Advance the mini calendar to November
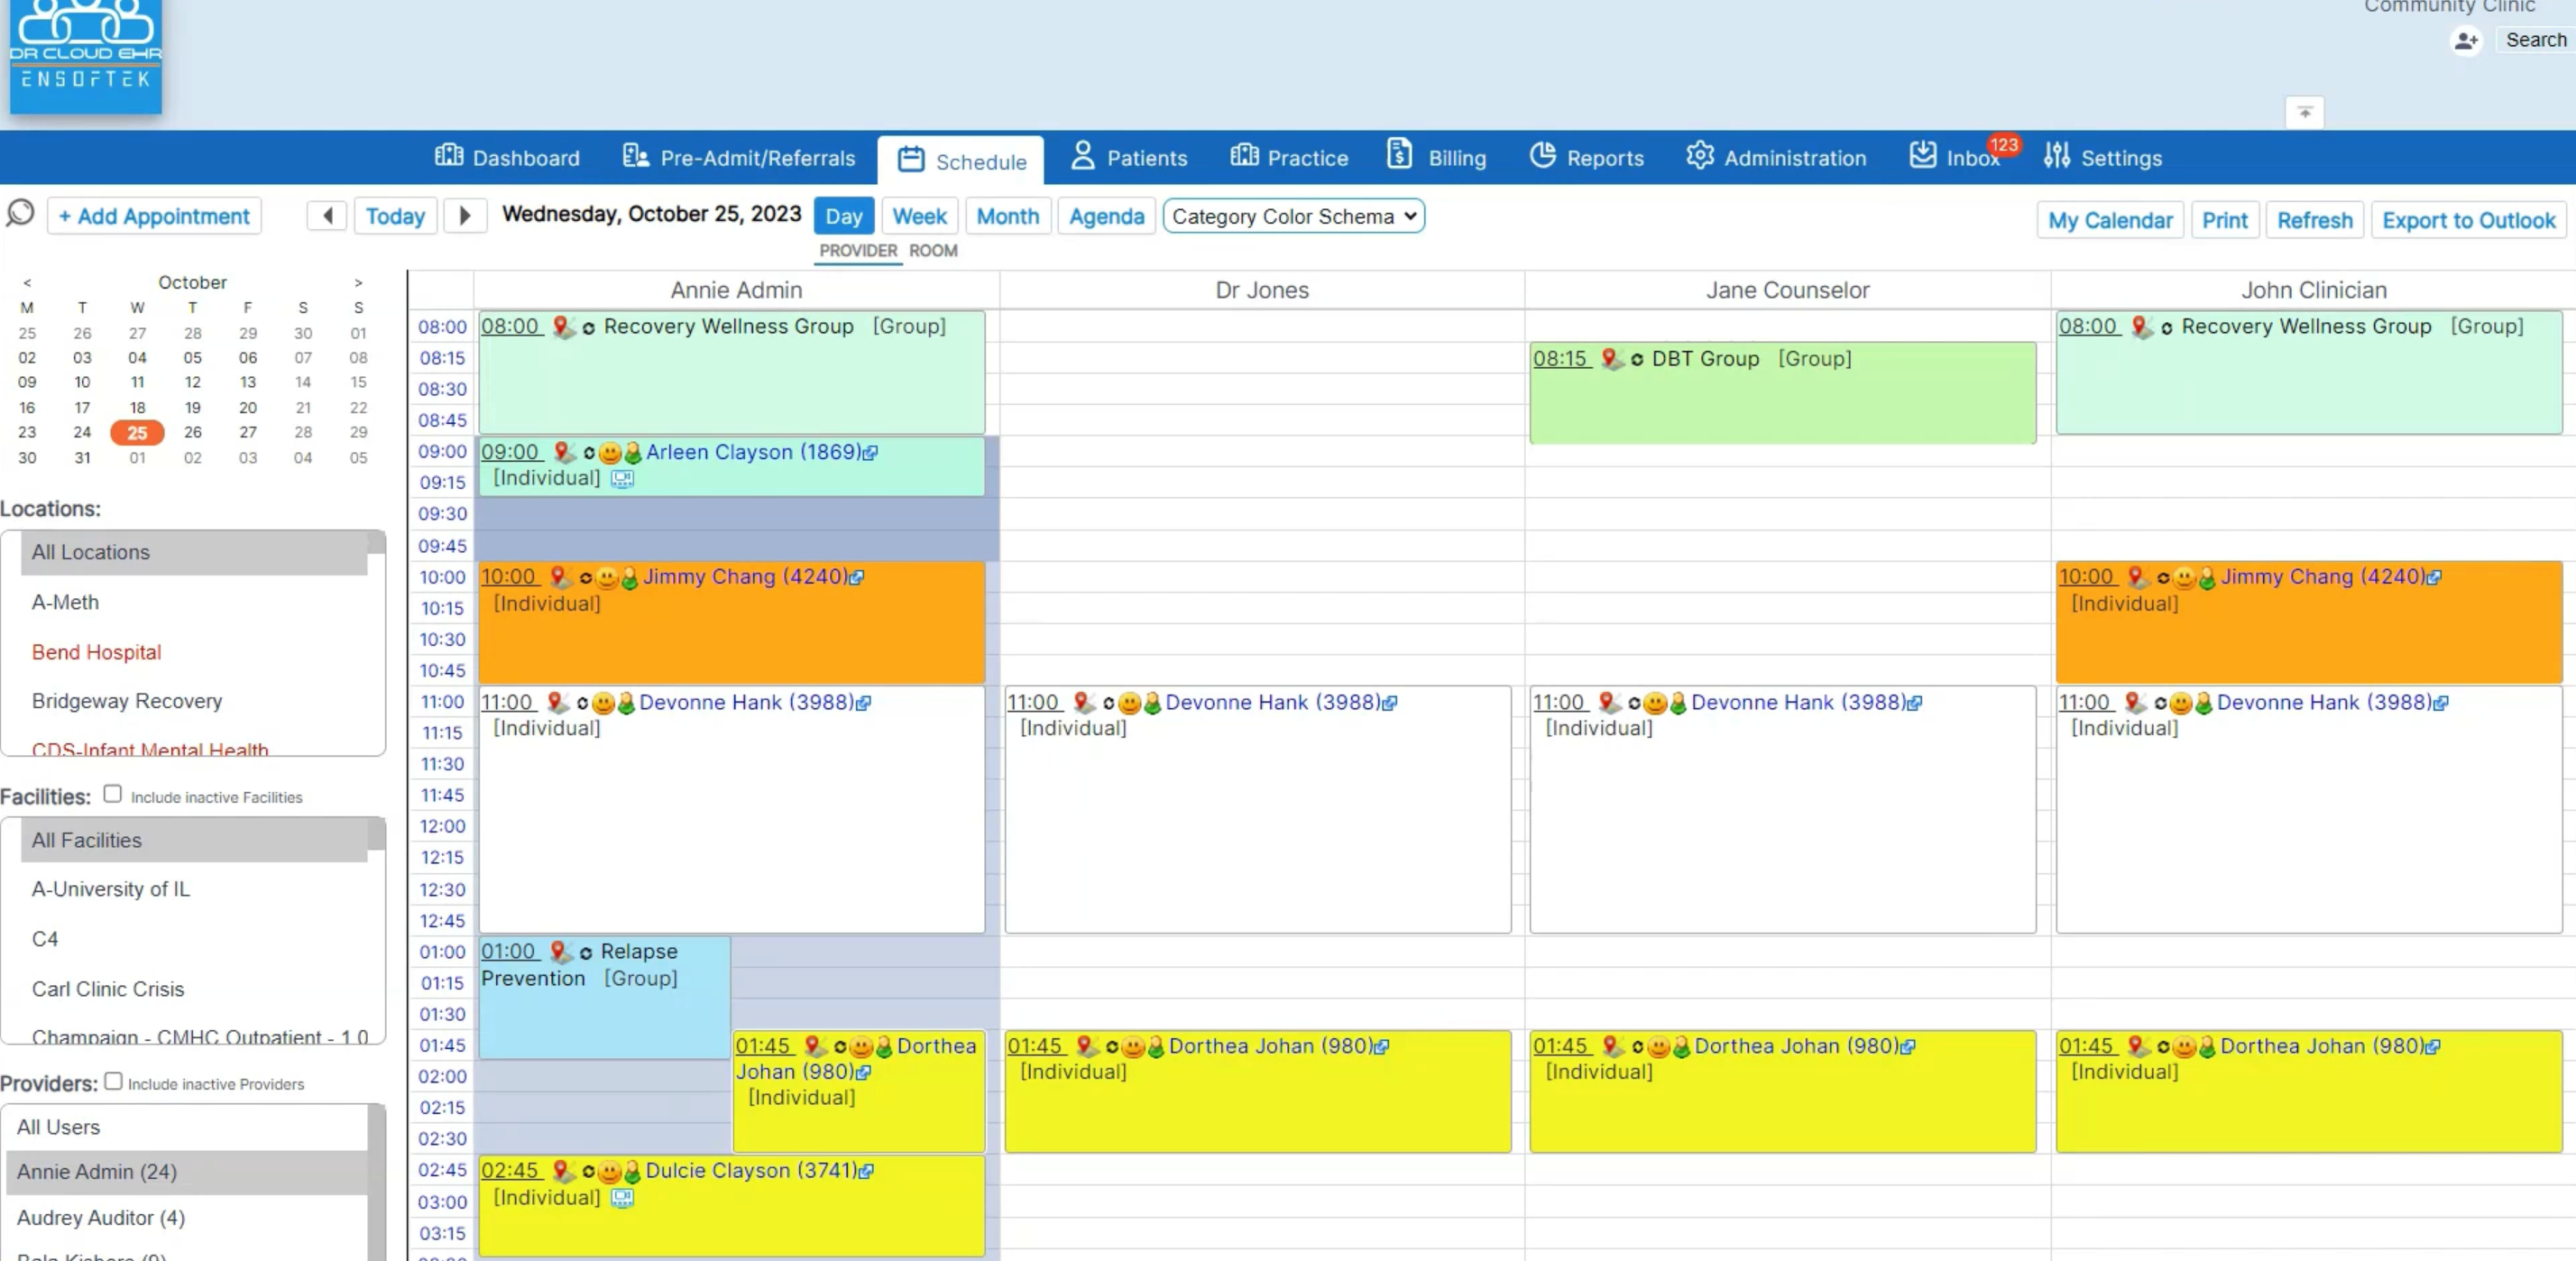The height and width of the screenshot is (1261, 2576). tap(358, 283)
